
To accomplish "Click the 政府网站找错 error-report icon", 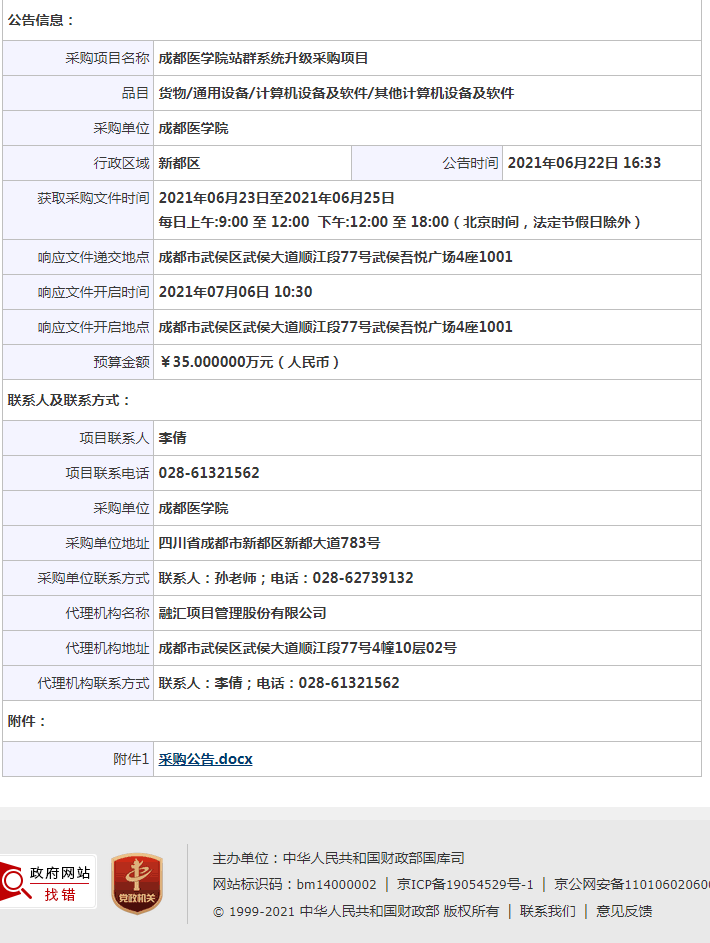I will [x=48, y=881].
